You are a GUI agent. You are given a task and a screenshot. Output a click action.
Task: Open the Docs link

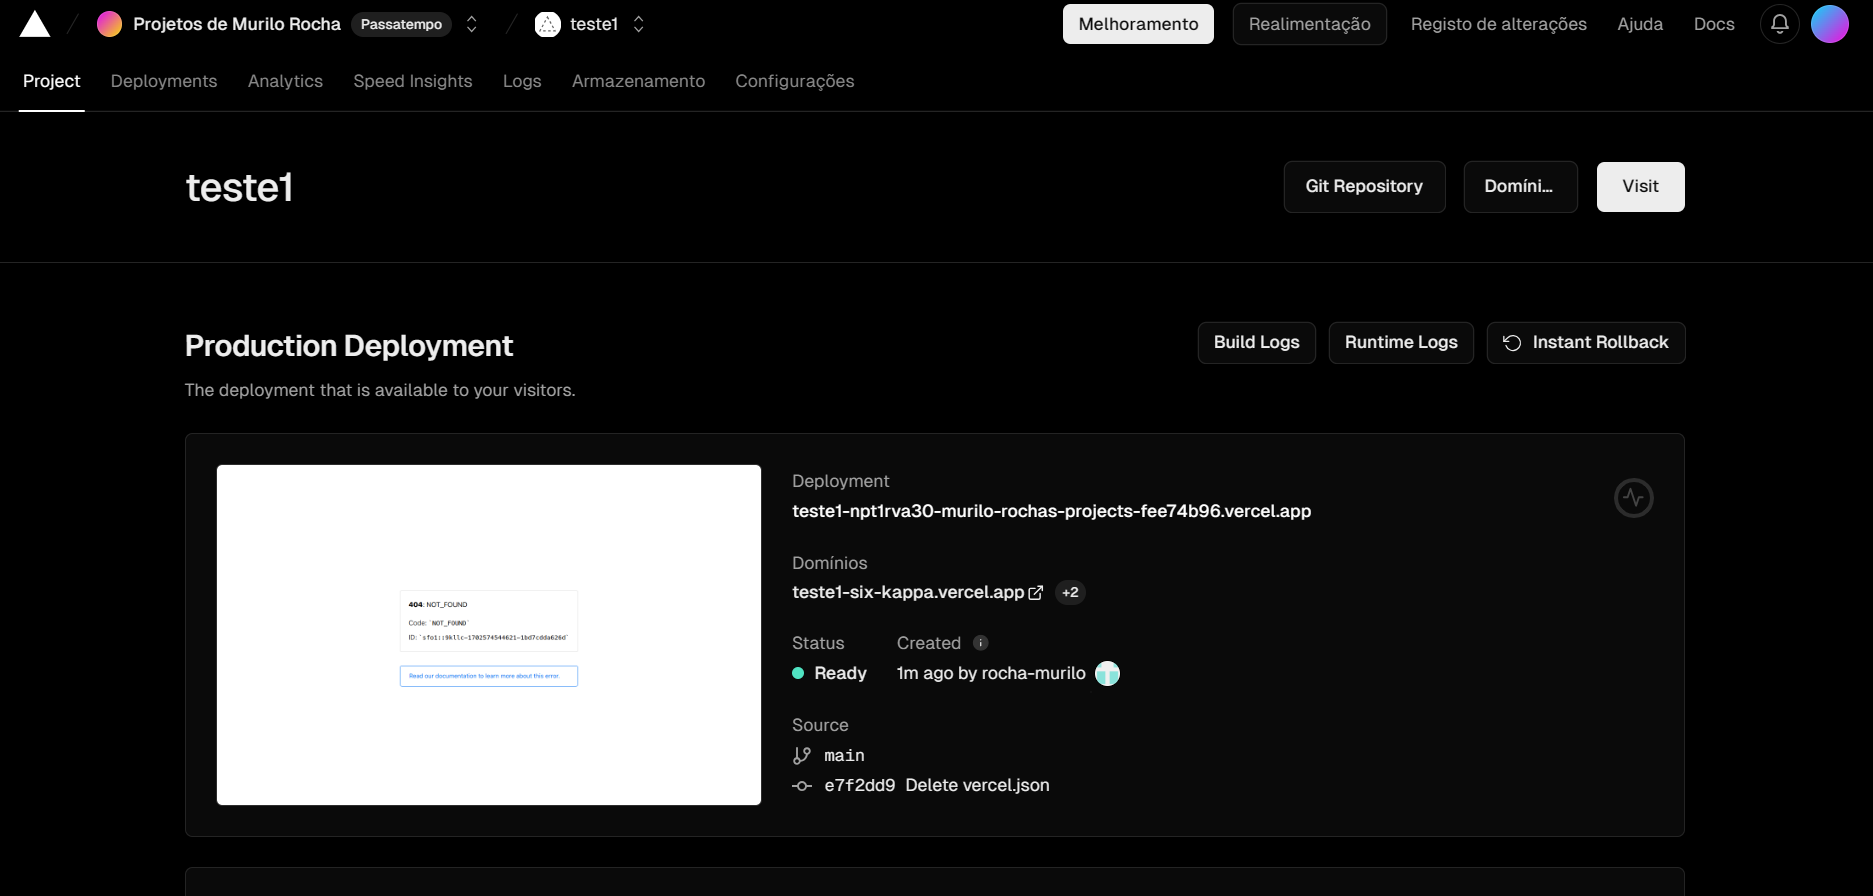tap(1714, 24)
